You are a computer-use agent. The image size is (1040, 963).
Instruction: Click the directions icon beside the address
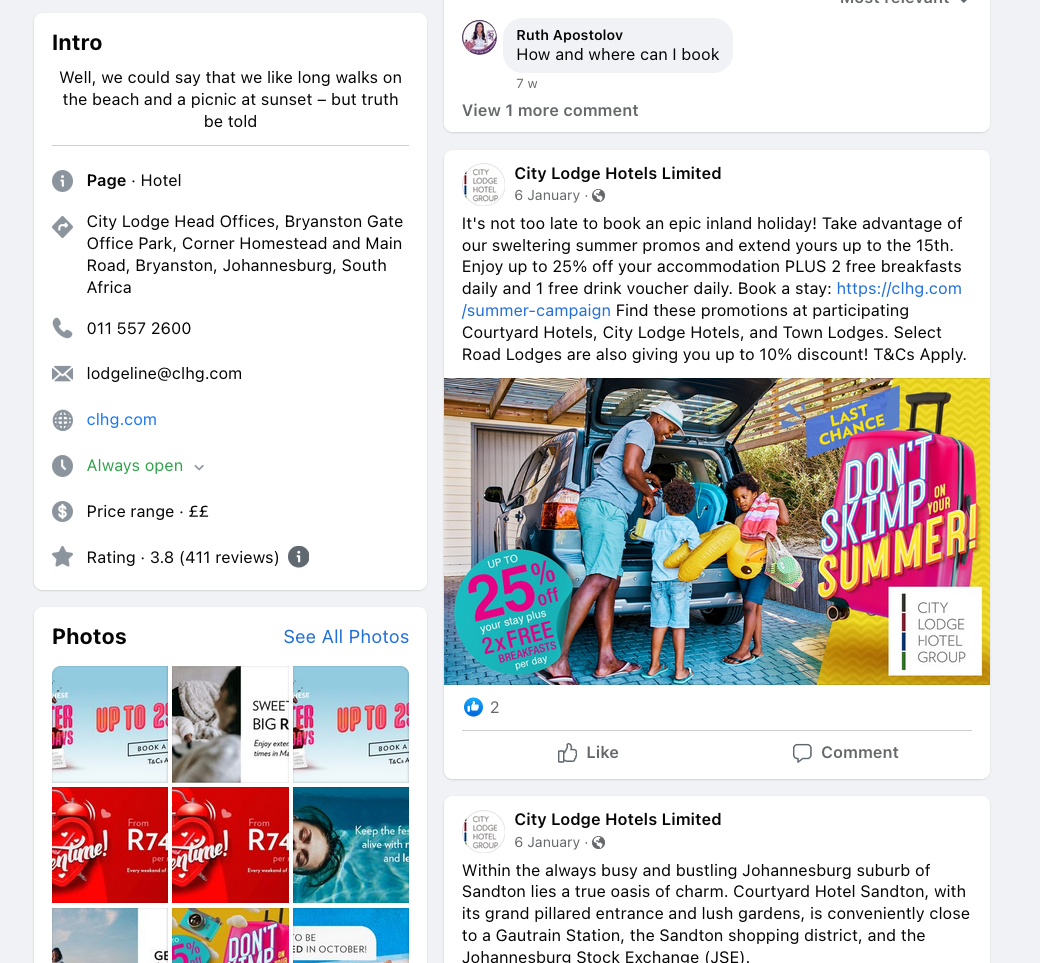62,227
